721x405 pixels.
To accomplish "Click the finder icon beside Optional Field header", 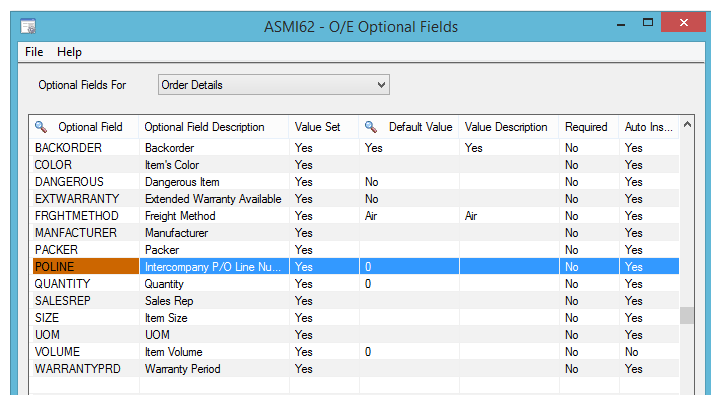I will [41, 127].
